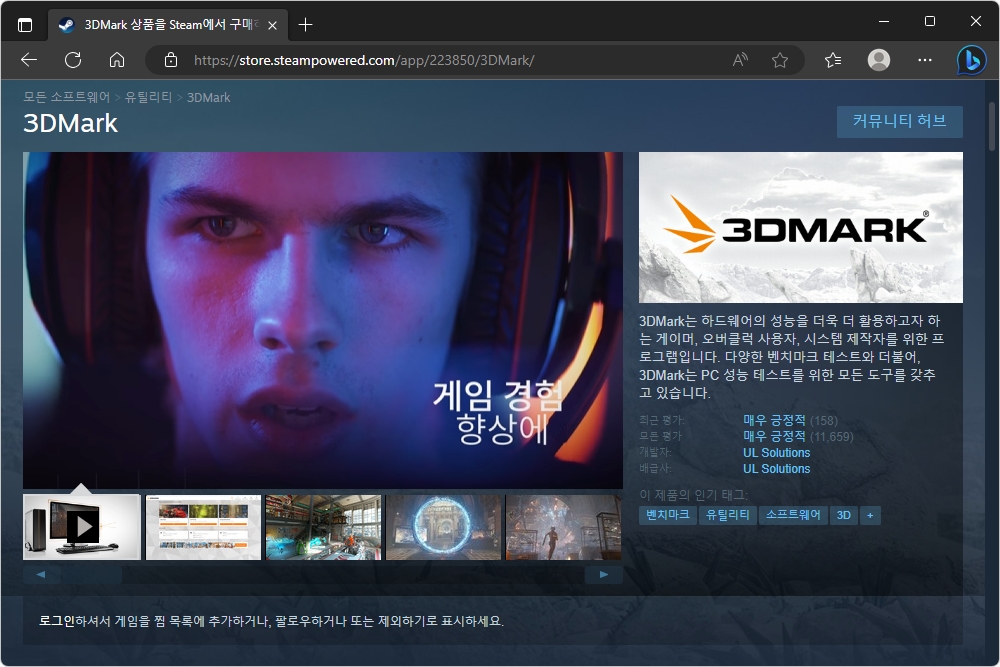This screenshot has width=1000, height=667.
Task: Open recent reviews 매우 긍정적 (158)
Action: pos(790,420)
